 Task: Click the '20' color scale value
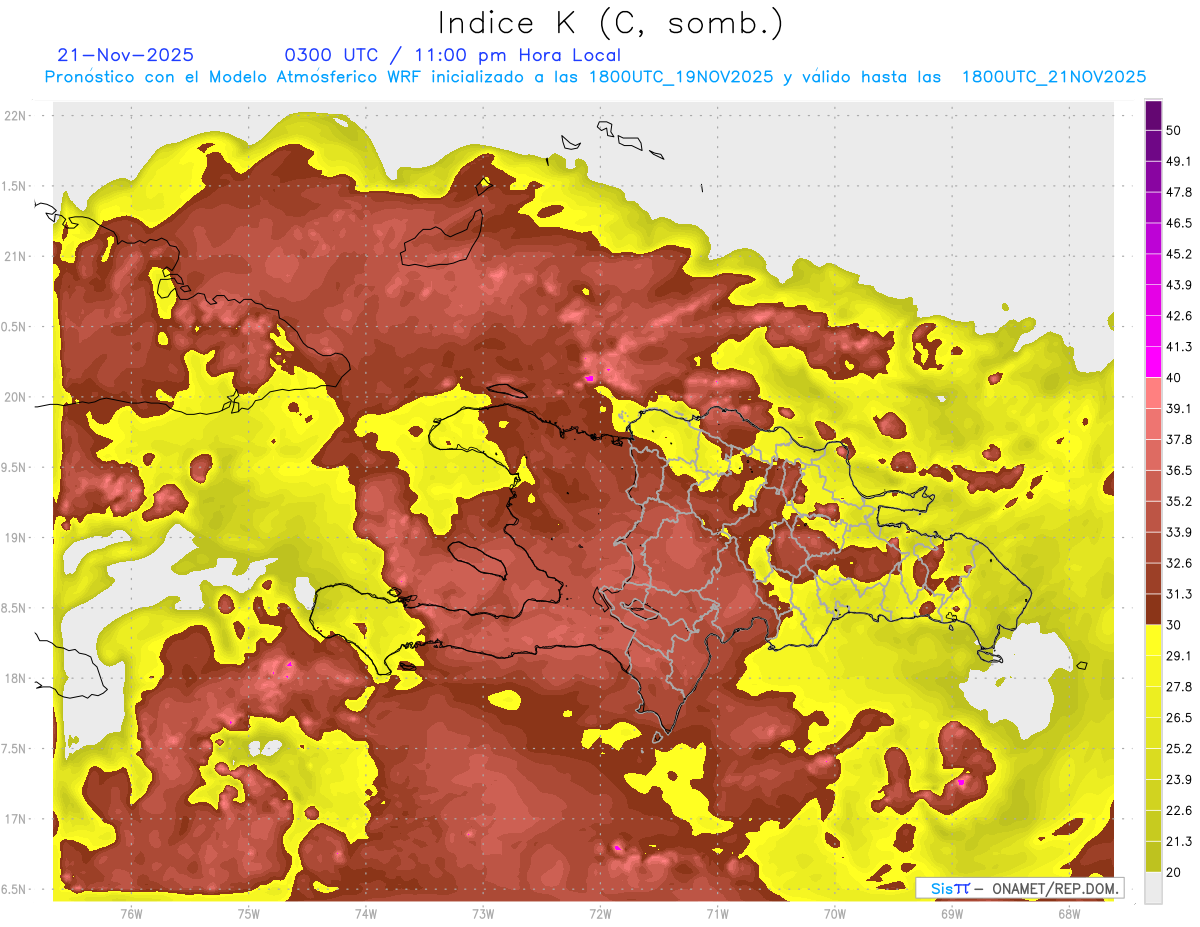coord(1174,871)
